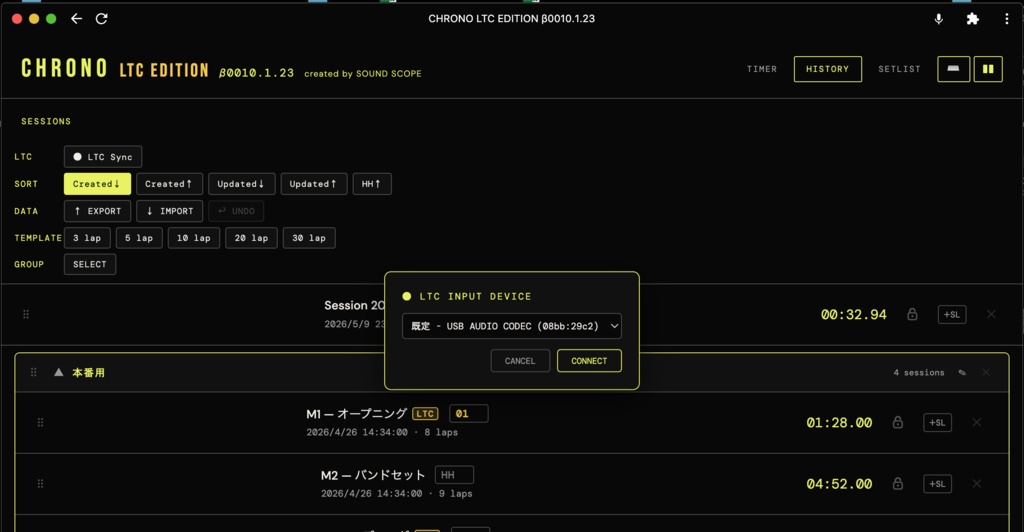Switch to single-panel layout icon
The image size is (1024, 532).
pos(953,69)
